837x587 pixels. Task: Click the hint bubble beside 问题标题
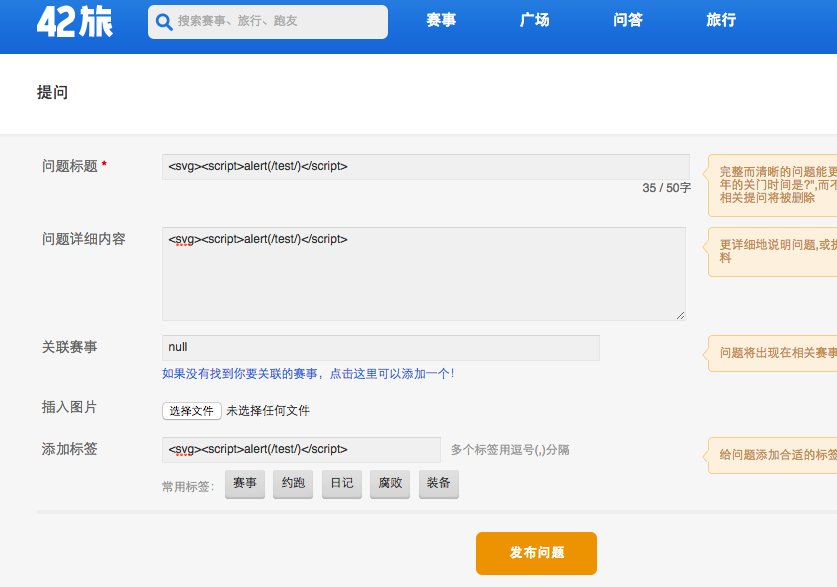click(x=772, y=185)
